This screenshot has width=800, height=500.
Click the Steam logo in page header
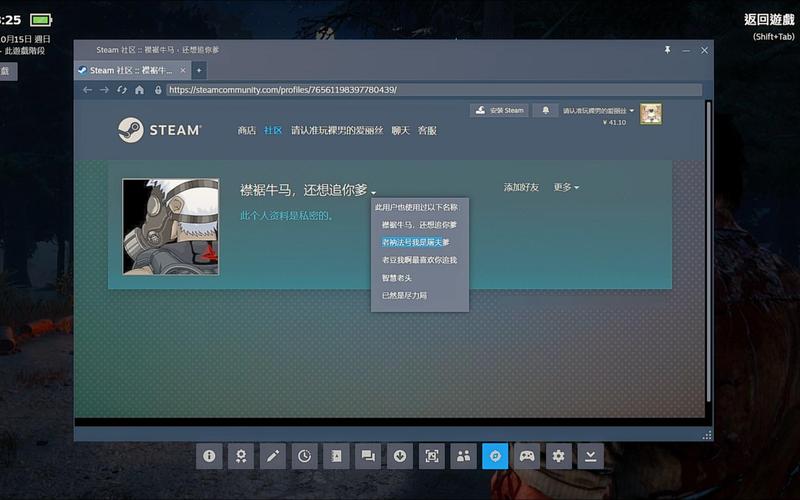click(159, 130)
